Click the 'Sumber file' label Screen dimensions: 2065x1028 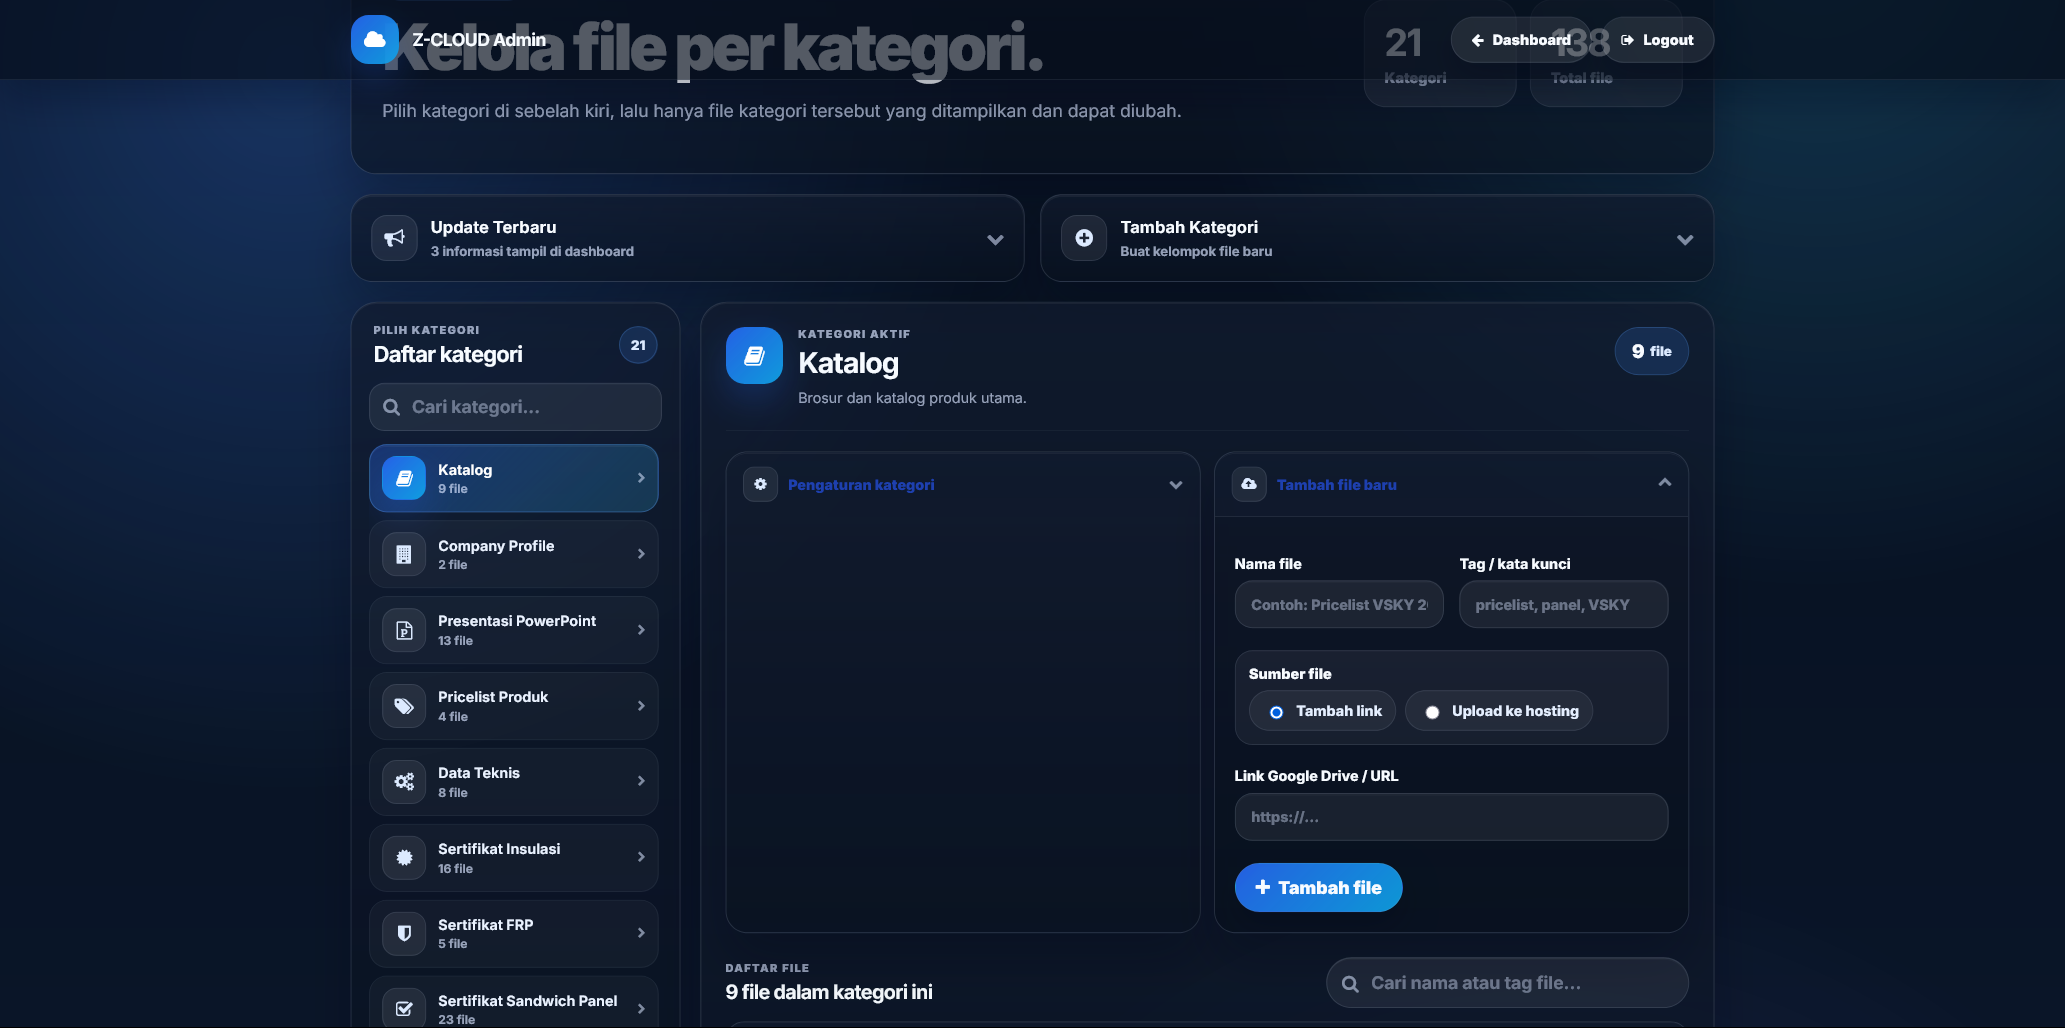1290,674
